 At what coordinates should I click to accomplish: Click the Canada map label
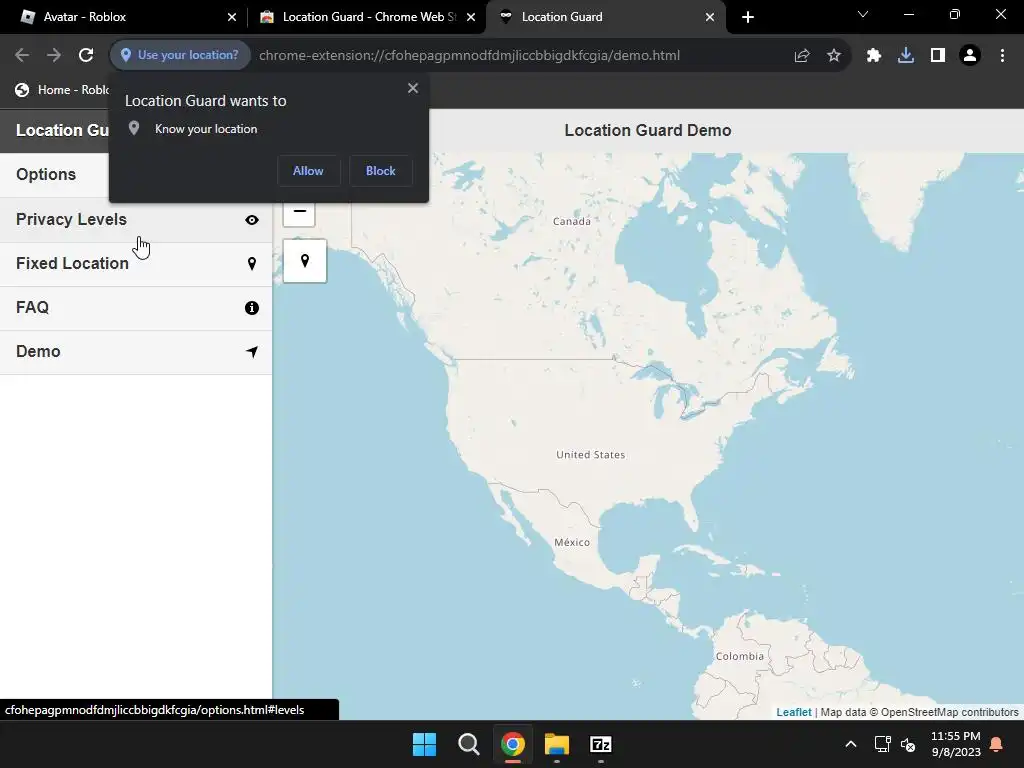(571, 221)
